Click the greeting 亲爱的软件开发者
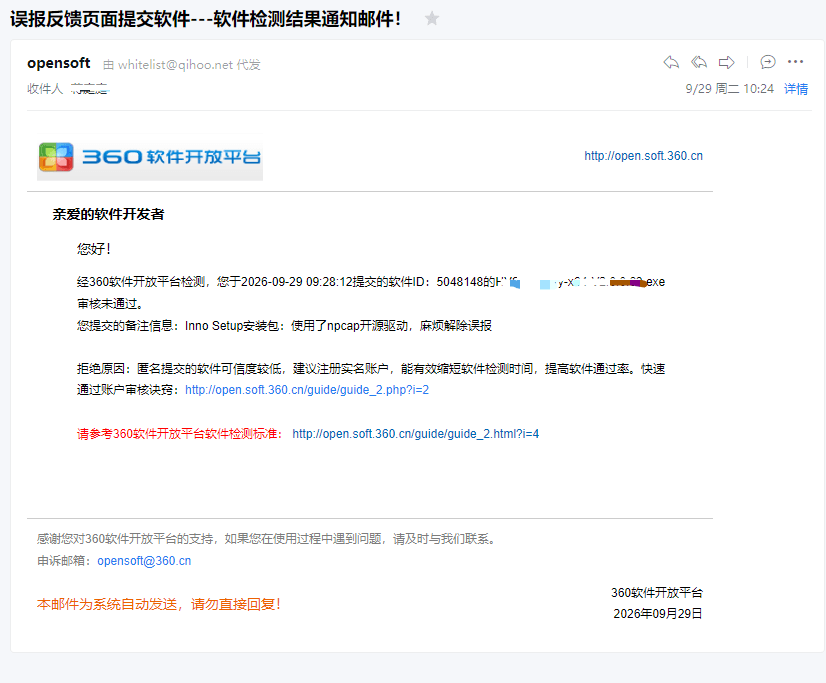This screenshot has width=826, height=683. [108, 214]
